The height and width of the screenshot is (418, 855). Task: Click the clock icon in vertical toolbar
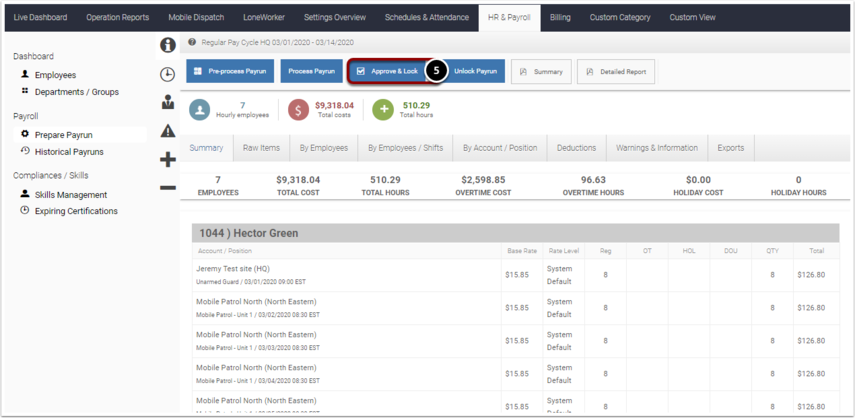[167, 75]
